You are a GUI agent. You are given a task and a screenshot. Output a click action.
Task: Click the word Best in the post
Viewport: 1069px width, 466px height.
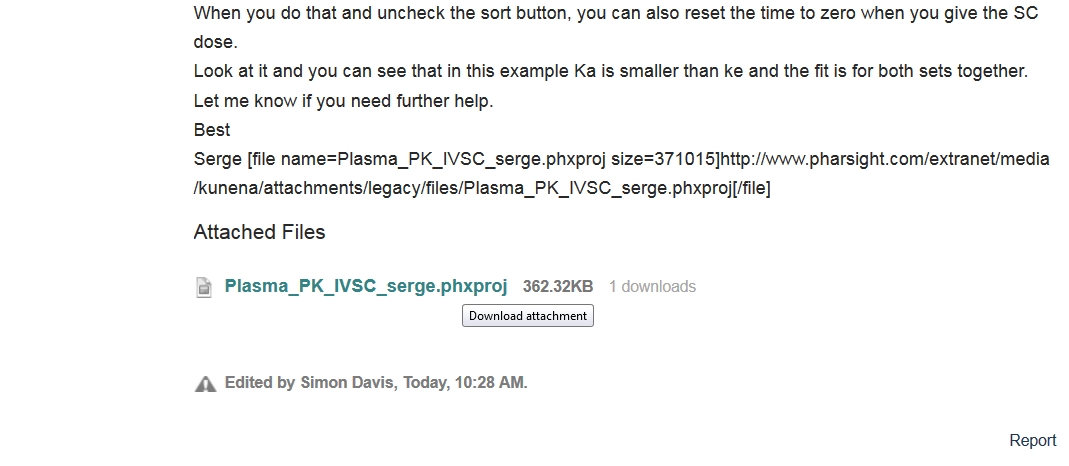(212, 130)
